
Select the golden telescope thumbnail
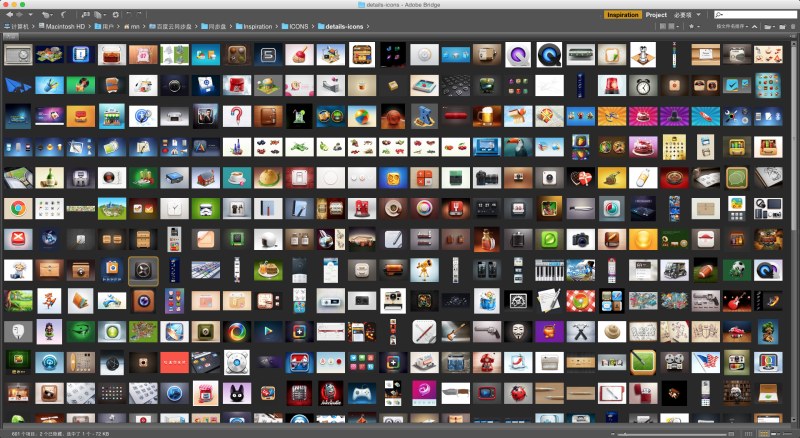pyautogui.click(x=424, y=270)
